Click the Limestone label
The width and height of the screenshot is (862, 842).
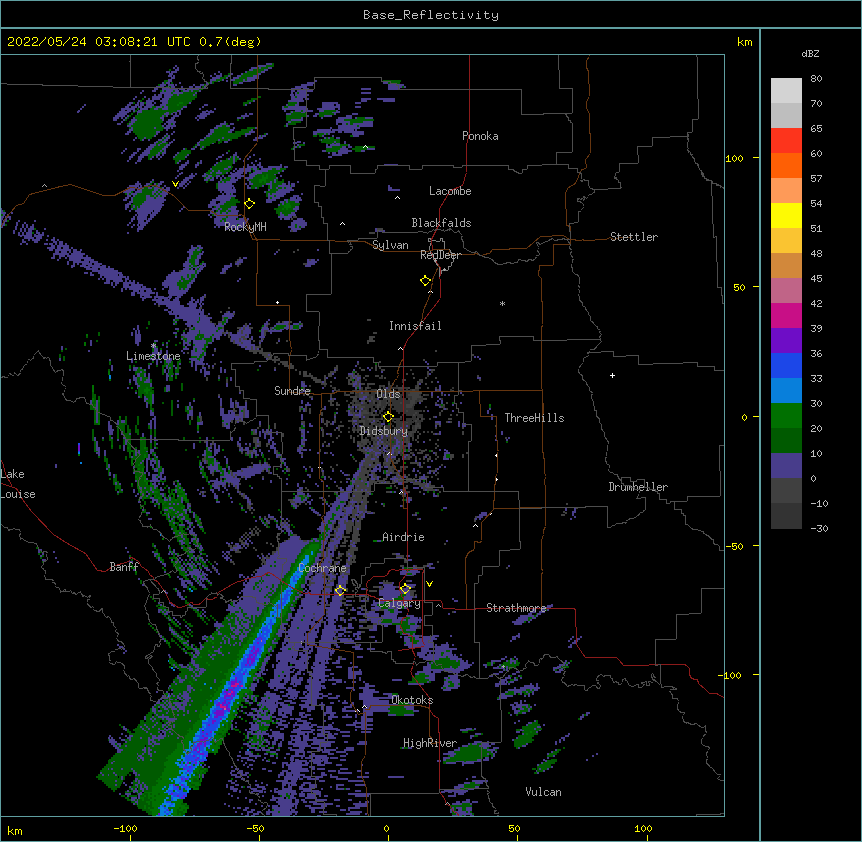pos(153,356)
